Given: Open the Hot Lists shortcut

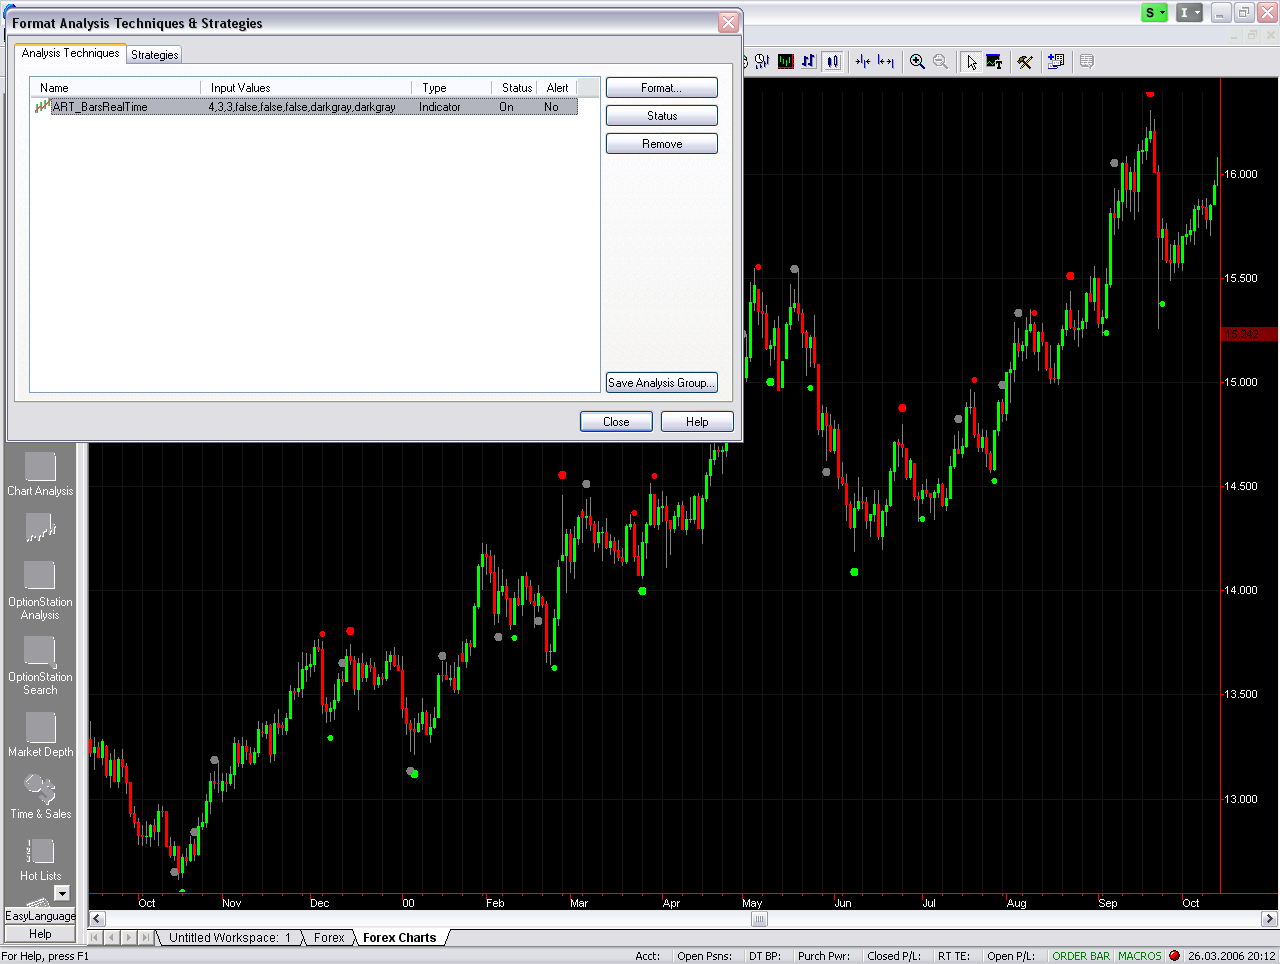Looking at the screenshot, I should [40, 859].
